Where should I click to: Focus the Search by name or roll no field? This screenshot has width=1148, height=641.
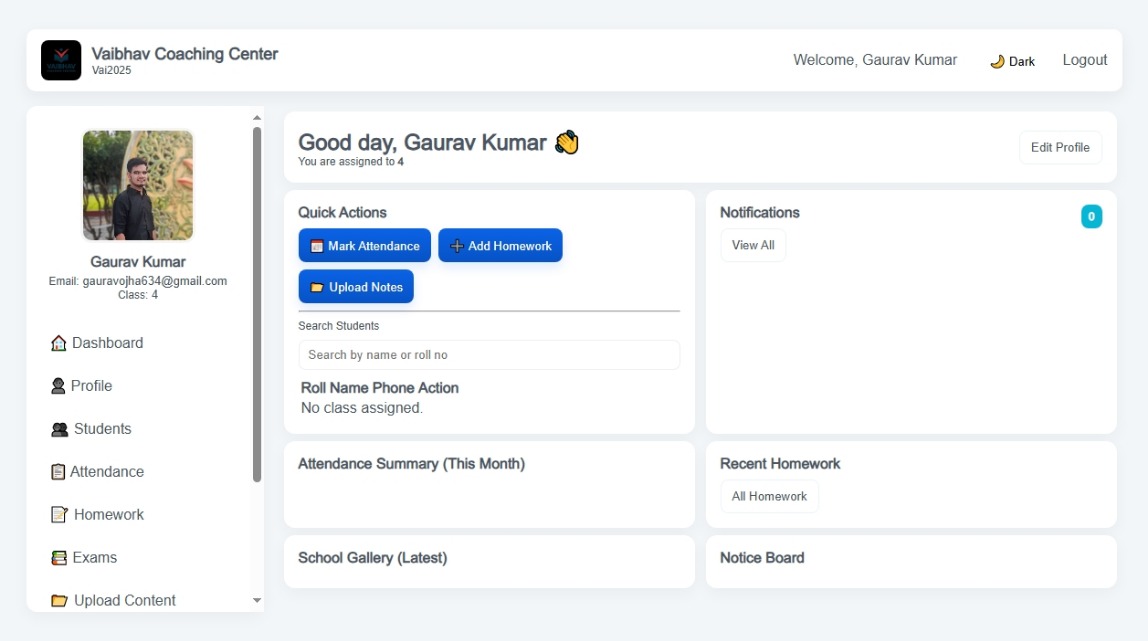(x=489, y=355)
